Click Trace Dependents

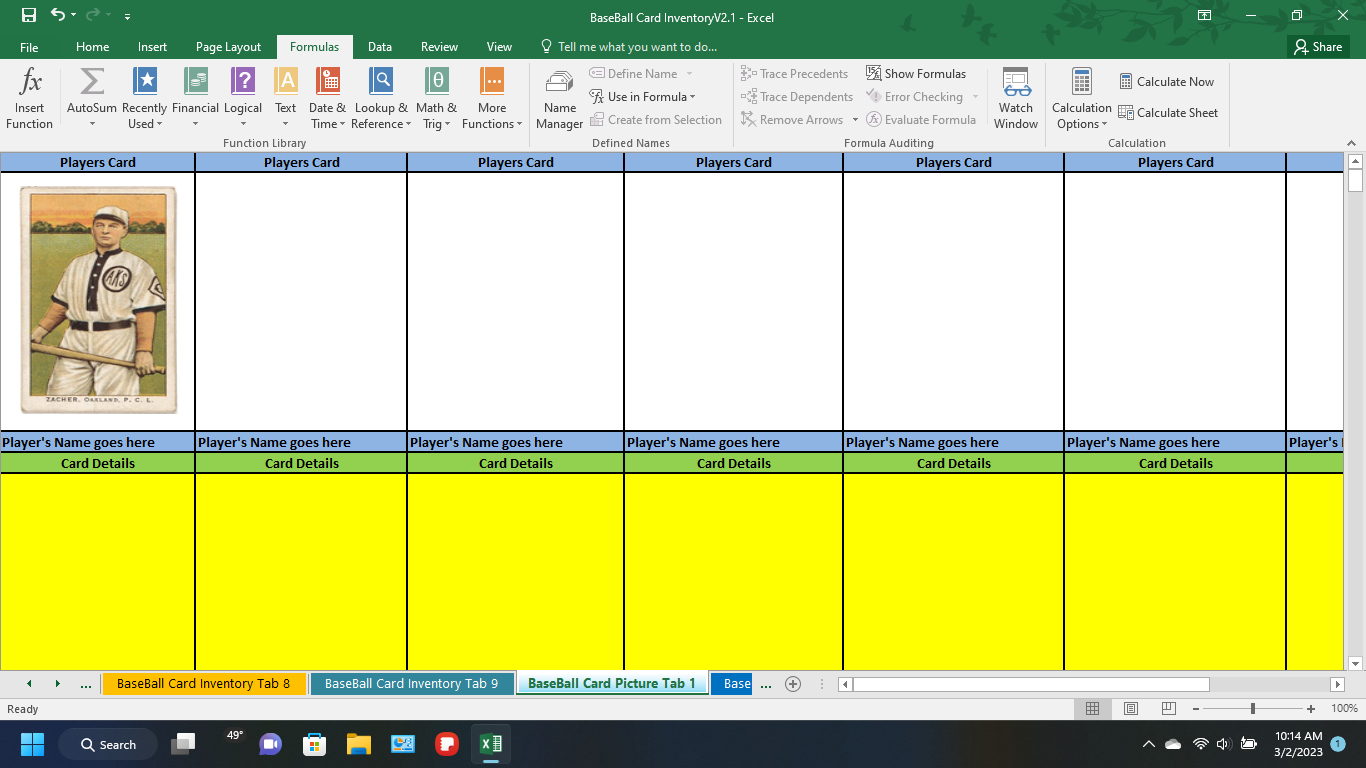pos(797,97)
